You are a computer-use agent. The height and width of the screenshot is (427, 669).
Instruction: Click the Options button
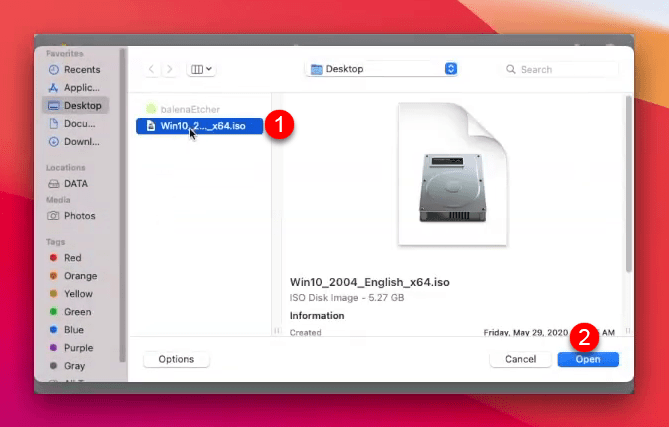[176, 359]
